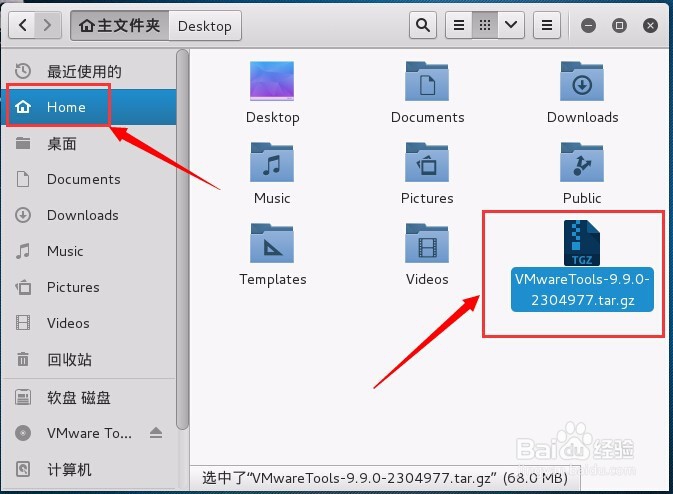Open Pictures in the sidebar
Image resolution: width=673 pixels, height=494 pixels.
pos(90,287)
